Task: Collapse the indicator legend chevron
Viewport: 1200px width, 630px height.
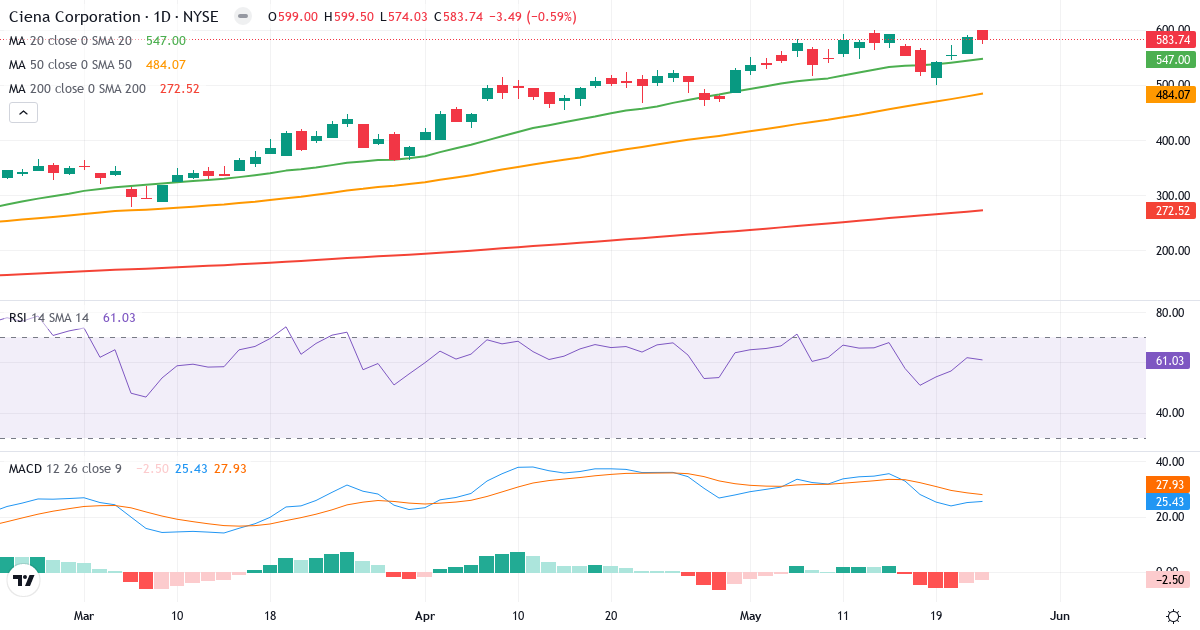Action: pyautogui.click(x=23, y=113)
